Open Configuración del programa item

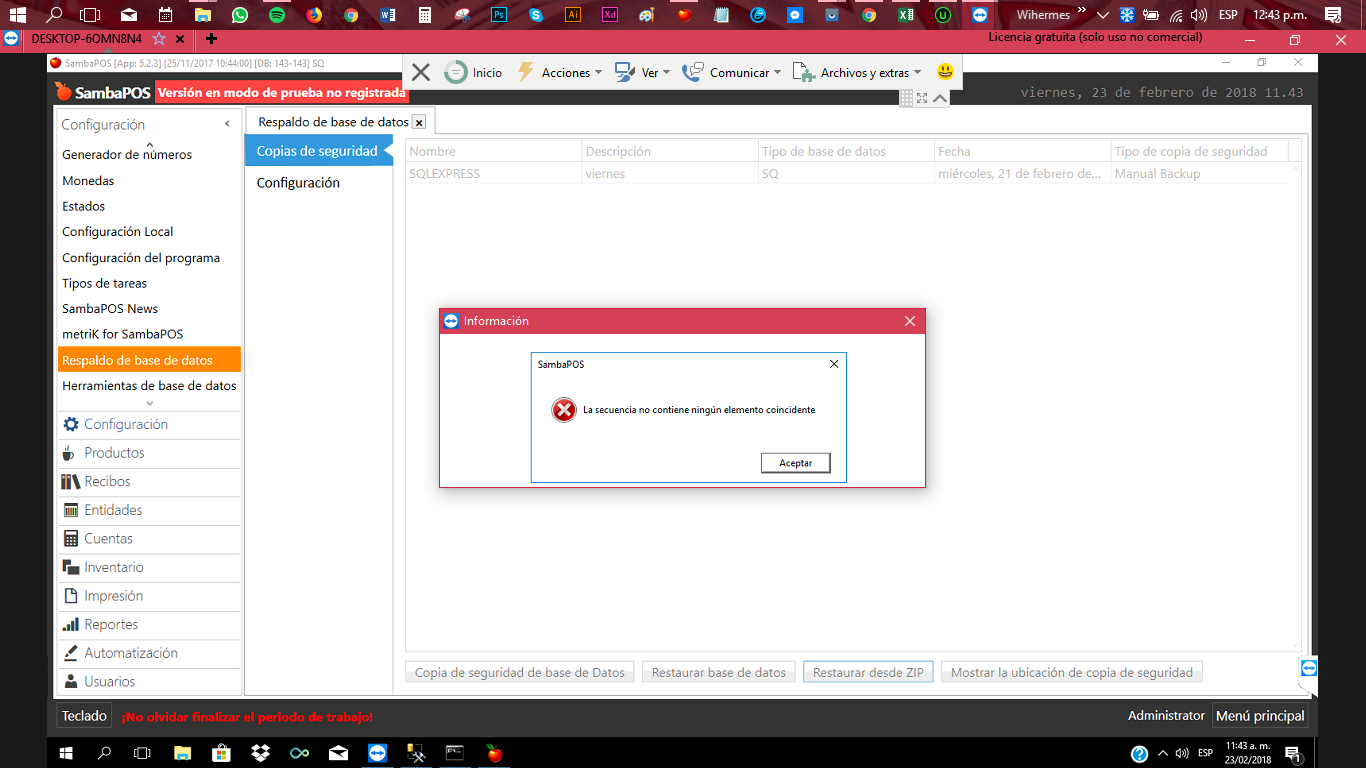coord(141,257)
